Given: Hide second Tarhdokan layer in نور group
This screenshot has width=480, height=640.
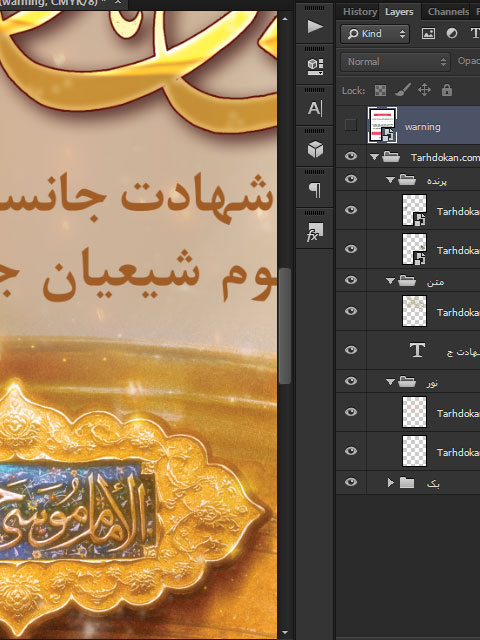Looking at the screenshot, I should (x=351, y=451).
